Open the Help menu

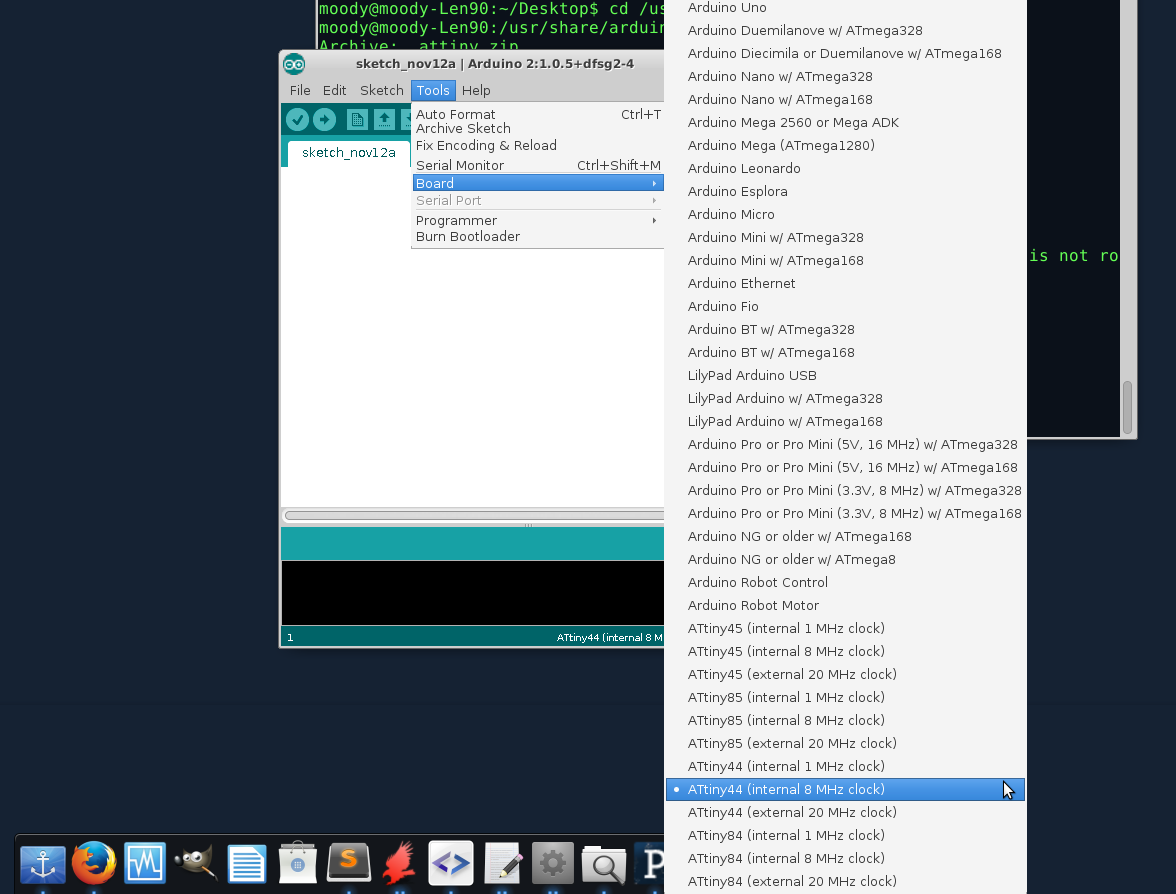(x=476, y=90)
